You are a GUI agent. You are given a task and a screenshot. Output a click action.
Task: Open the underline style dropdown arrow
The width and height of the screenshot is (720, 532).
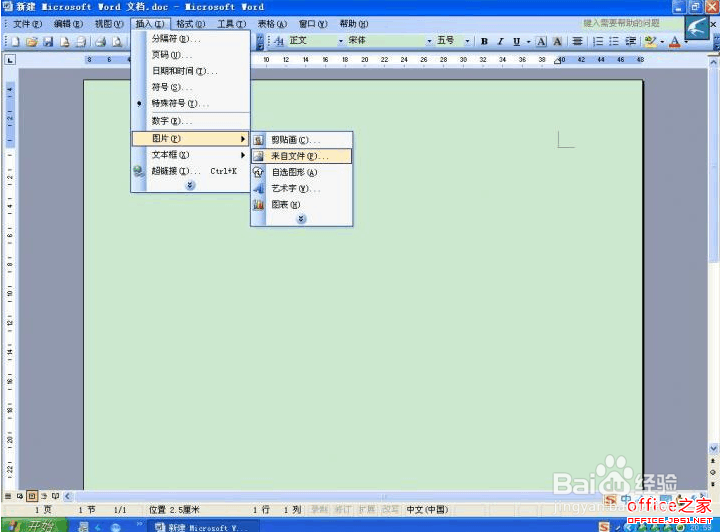(x=528, y=41)
